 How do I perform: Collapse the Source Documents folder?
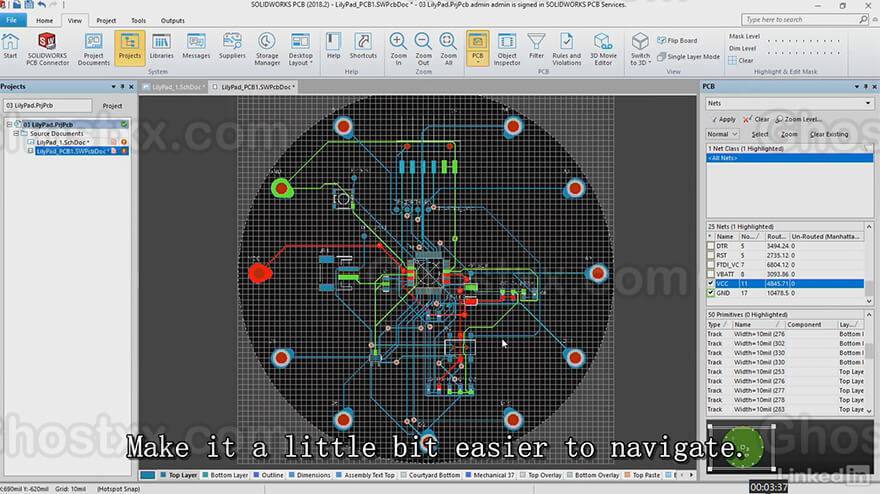pyautogui.click(x=16, y=134)
